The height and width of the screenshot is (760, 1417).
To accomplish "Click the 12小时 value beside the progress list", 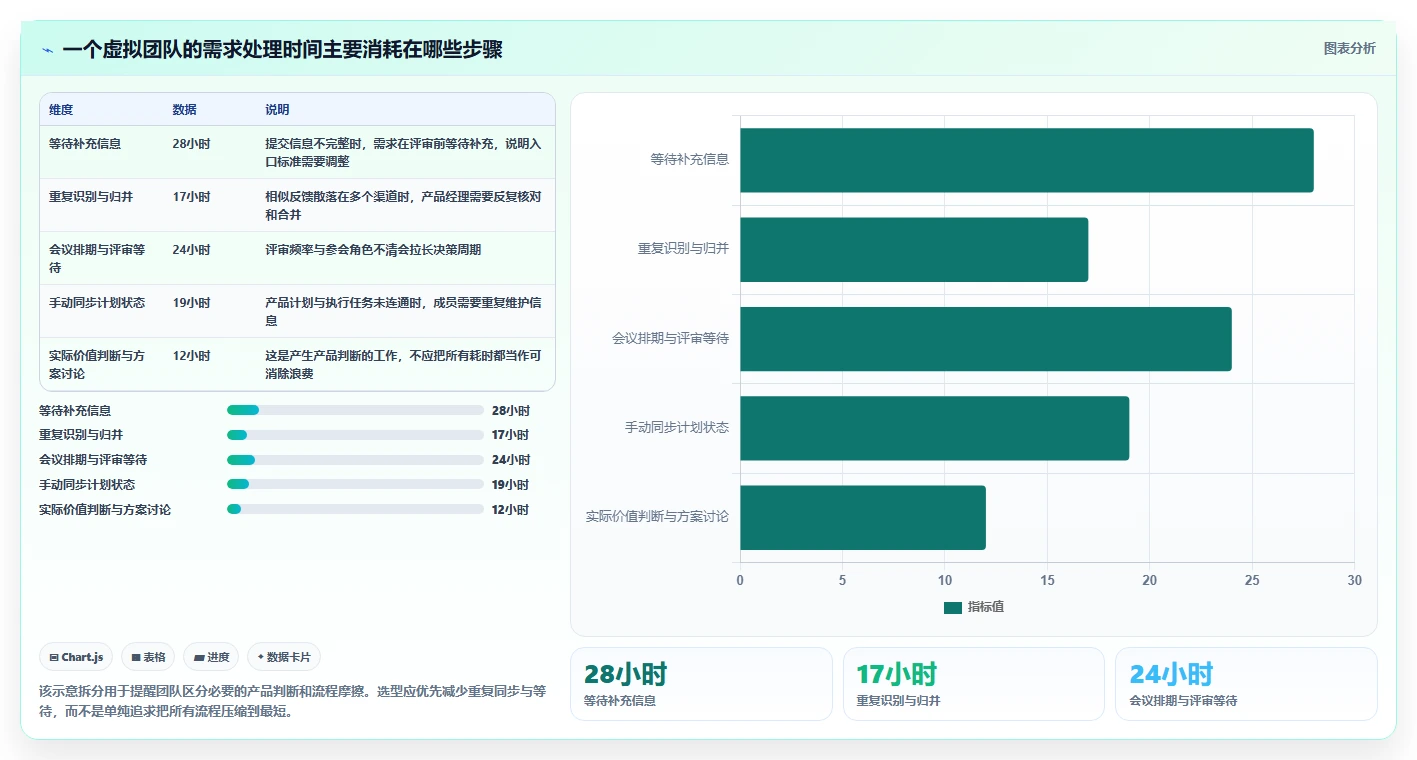I will pos(510,509).
